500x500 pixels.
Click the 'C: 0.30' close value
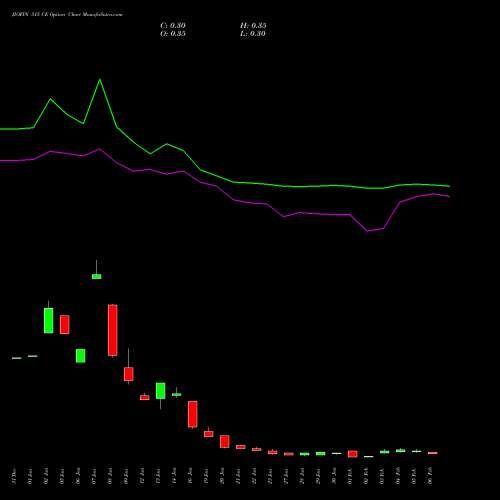point(173,25)
